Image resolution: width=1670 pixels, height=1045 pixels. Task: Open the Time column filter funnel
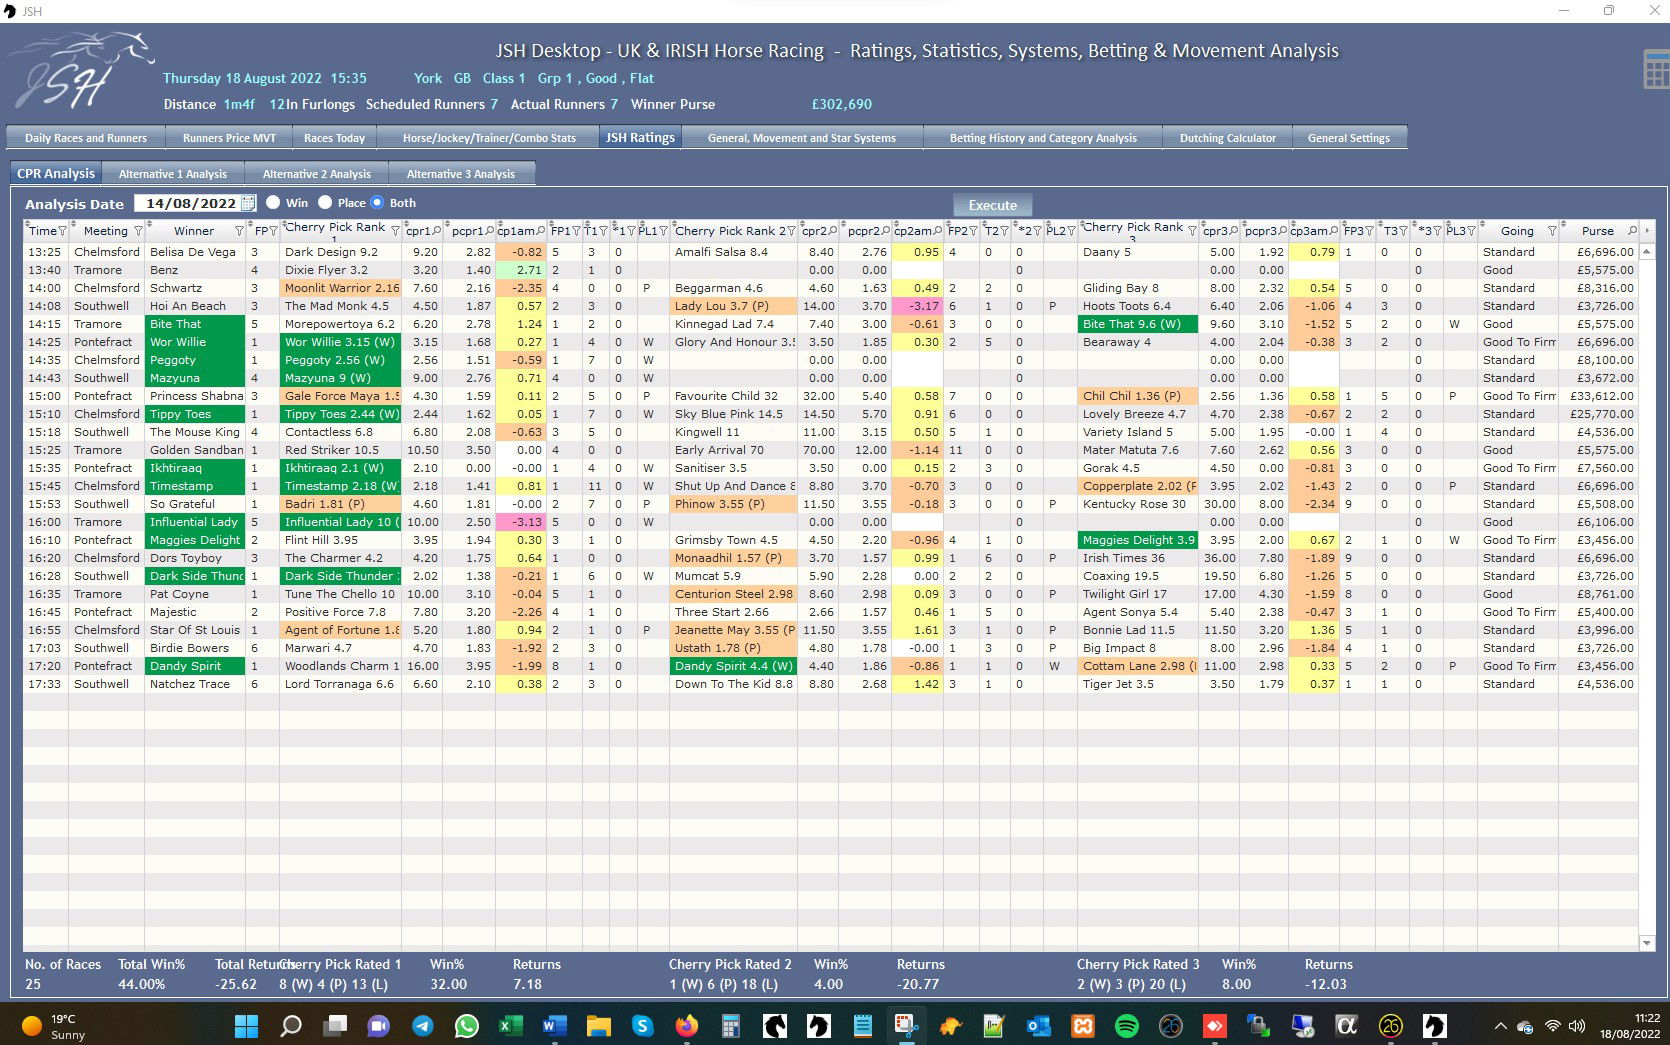[x=62, y=231]
